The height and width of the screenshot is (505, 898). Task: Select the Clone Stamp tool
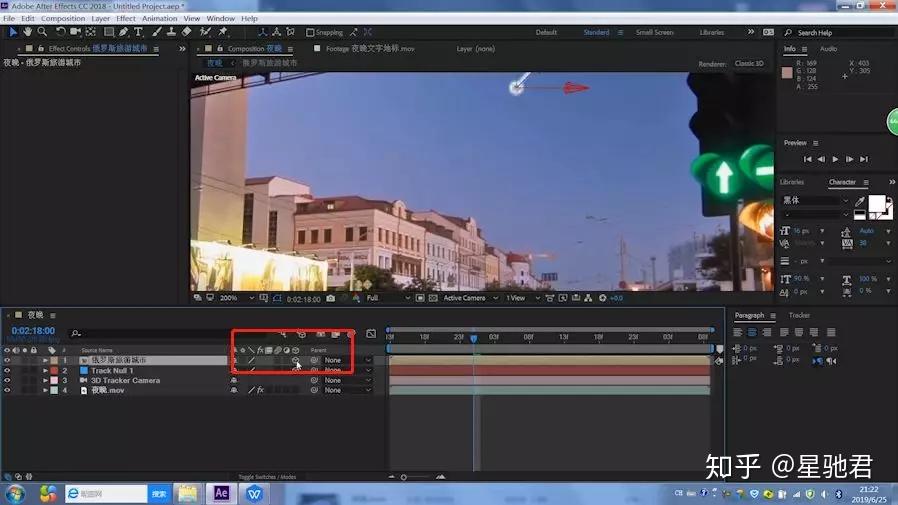[171, 32]
